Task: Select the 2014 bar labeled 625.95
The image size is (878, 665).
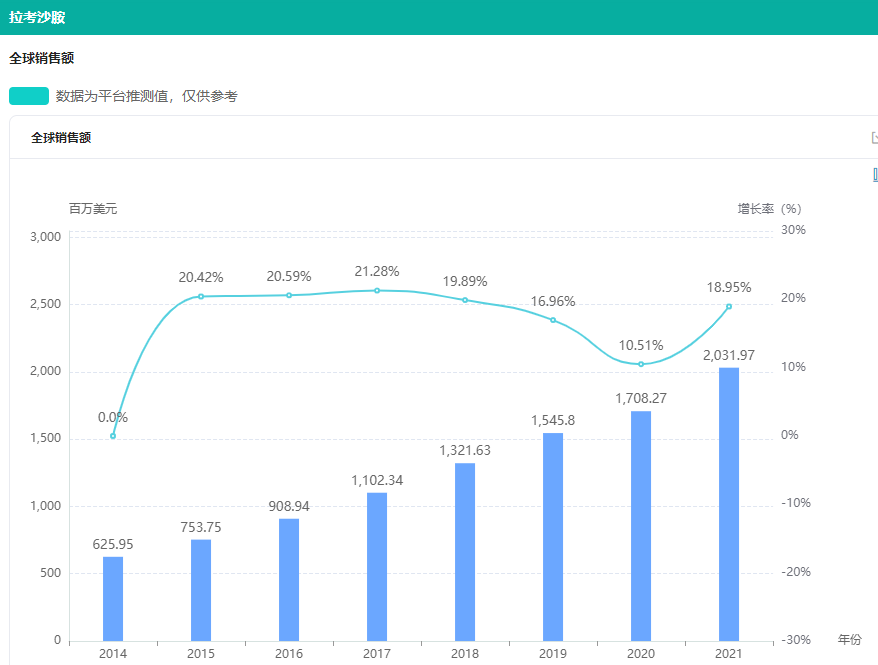Action: [x=113, y=598]
